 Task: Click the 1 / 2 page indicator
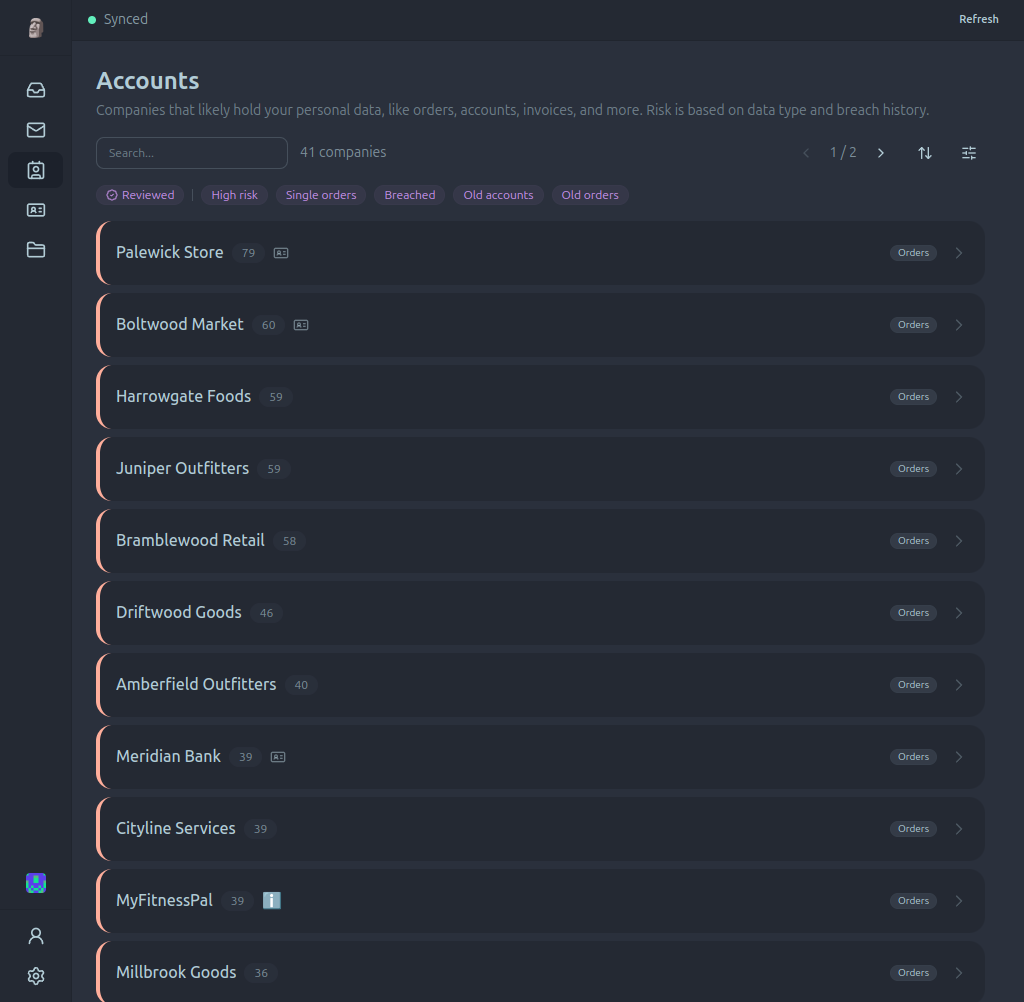843,152
